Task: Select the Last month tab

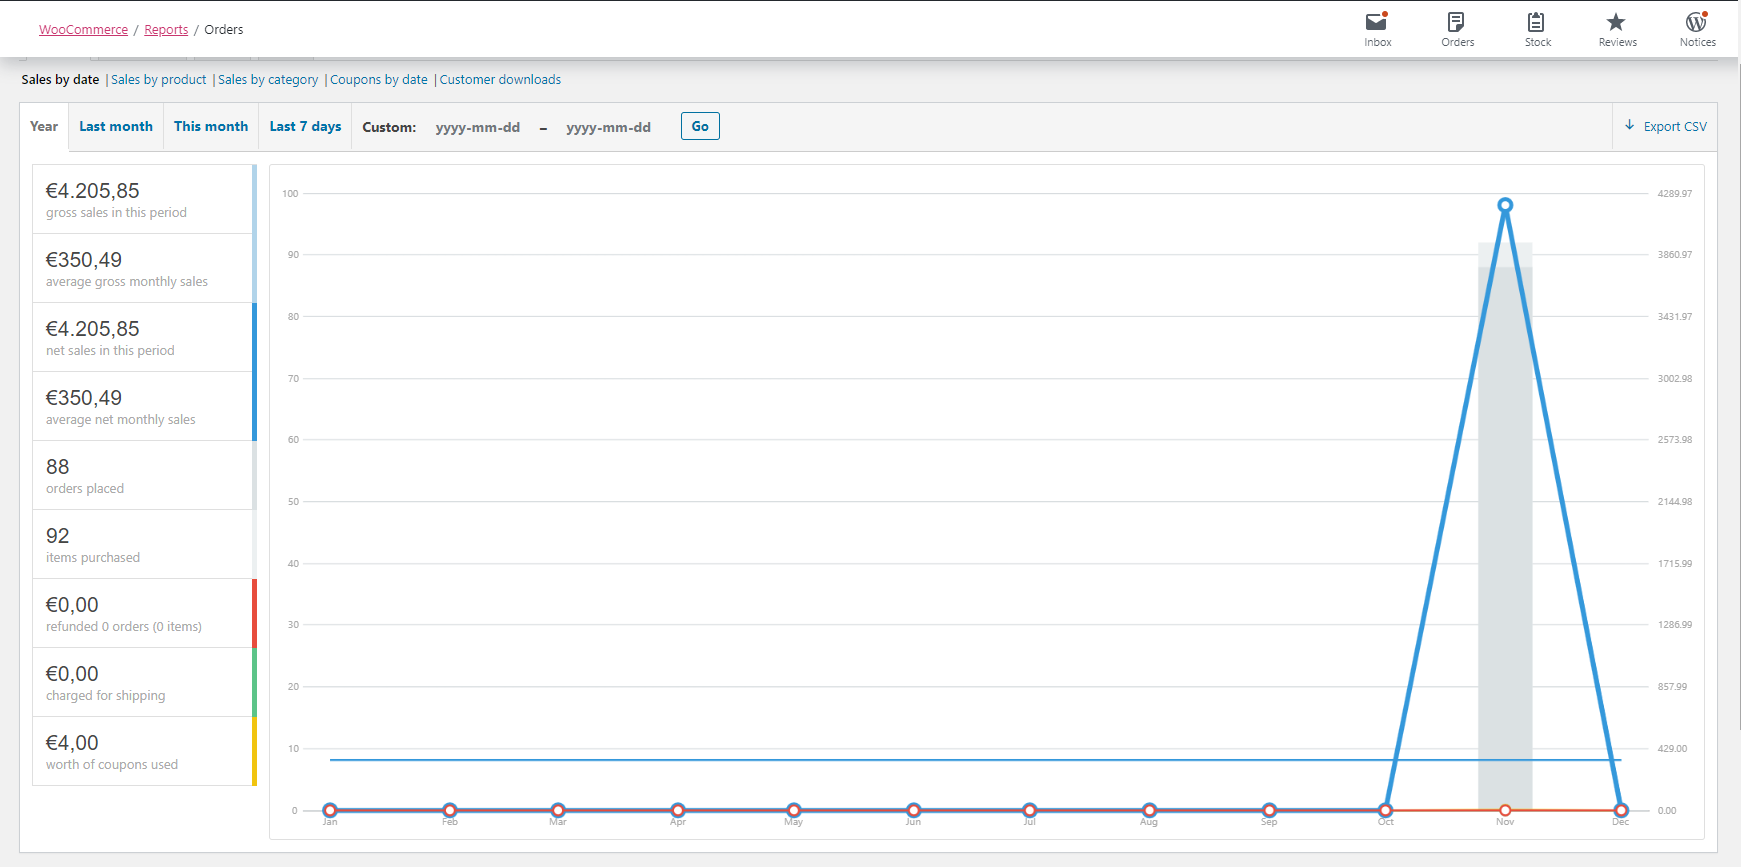Action: tap(116, 127)
